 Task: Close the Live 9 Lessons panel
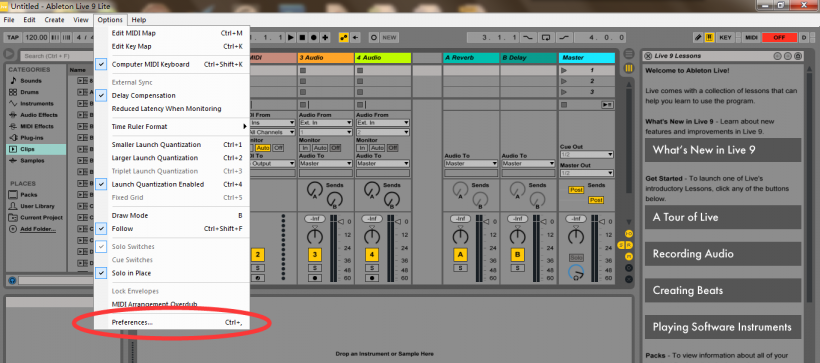[x=648, y=56]
